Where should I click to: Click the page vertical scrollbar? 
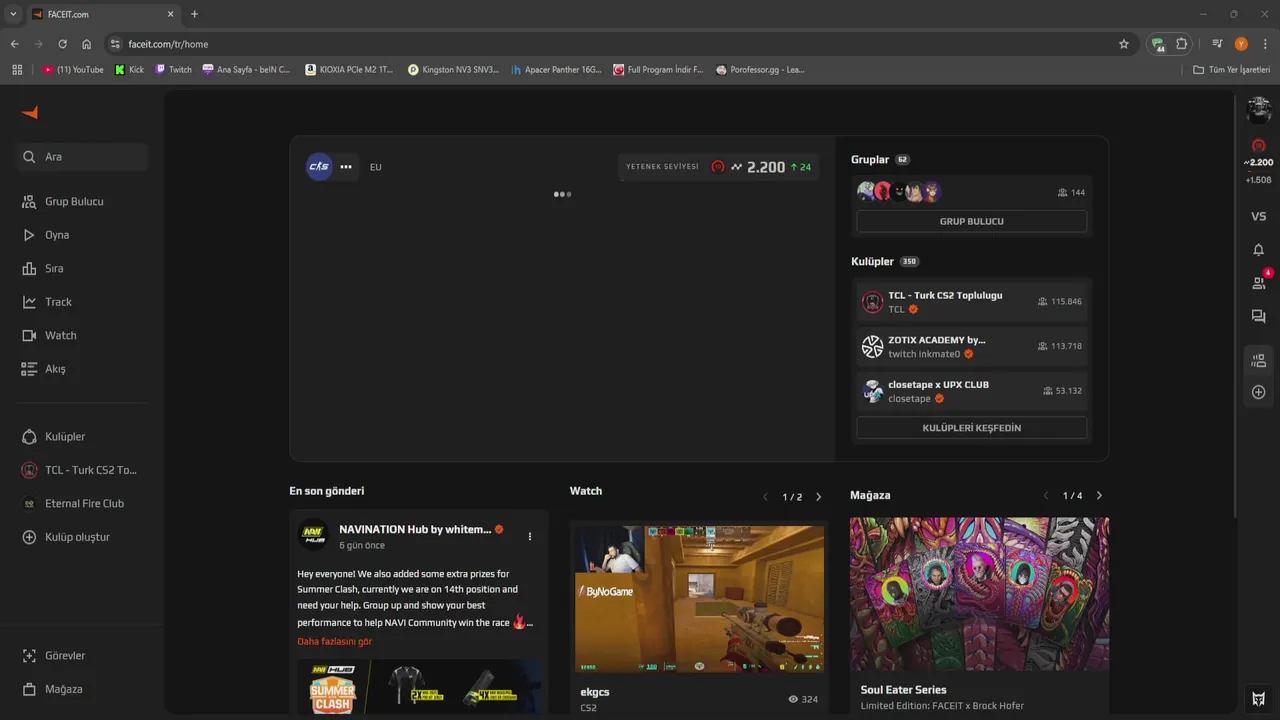(x=1235, y=305)
